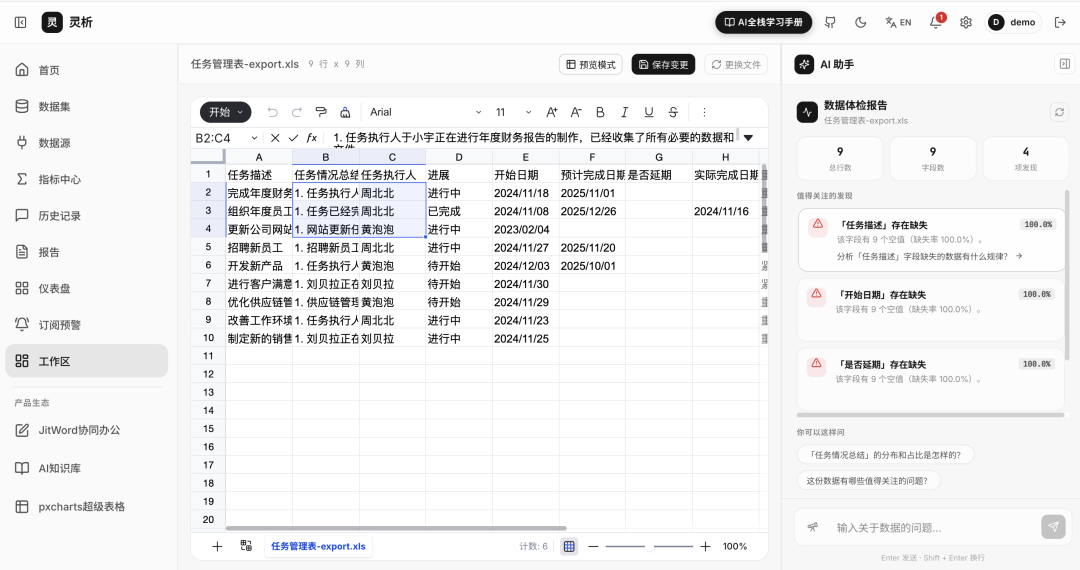Open 数据源 in sidebar

coord(86,143)
